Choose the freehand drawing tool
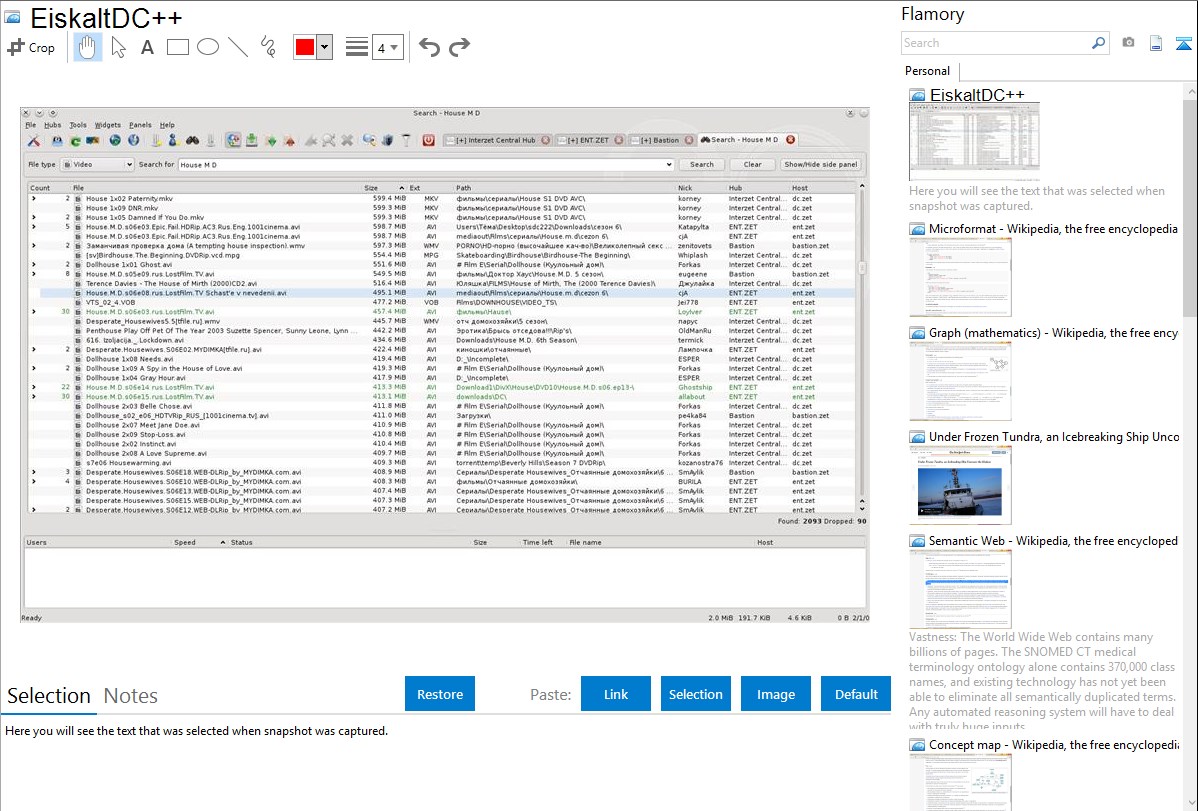Viewport: 1198px width, 811px height. click(x=268, y=47)
